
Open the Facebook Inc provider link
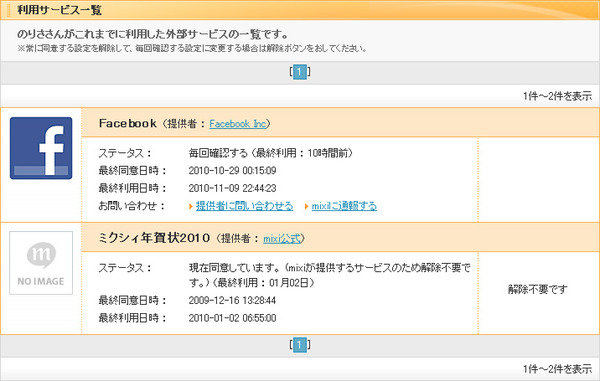click(238, 124)
